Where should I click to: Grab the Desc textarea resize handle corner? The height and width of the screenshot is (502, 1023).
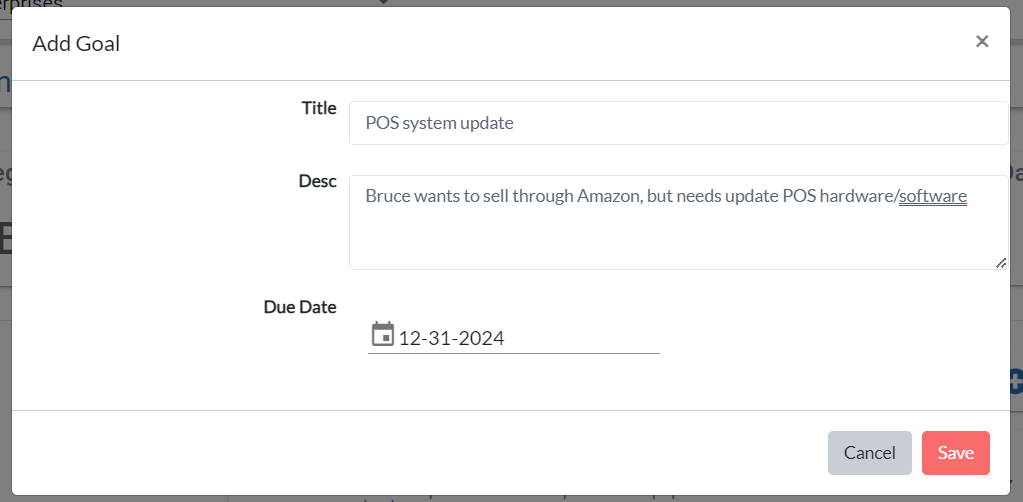click(1001, 262)
